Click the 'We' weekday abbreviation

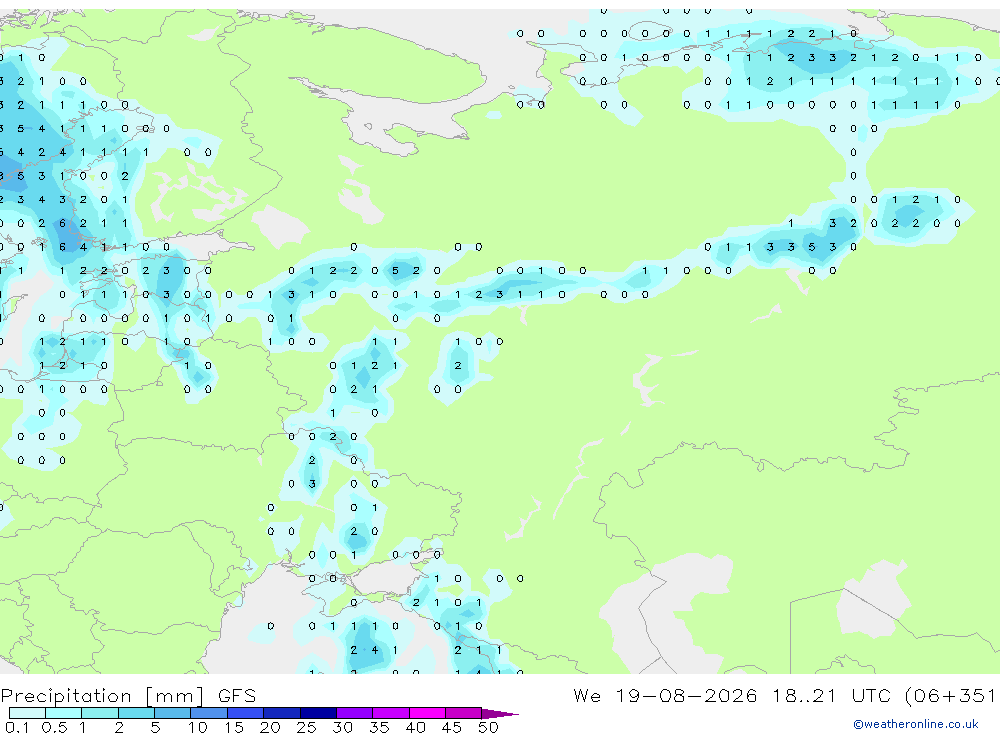tap(587, 695)
